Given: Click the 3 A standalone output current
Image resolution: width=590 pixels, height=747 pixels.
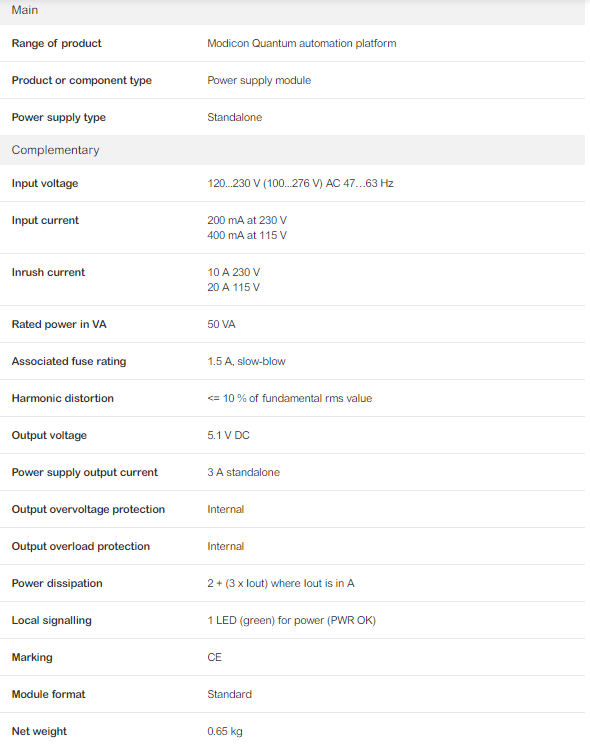Looking at the screenshot, I should pyautogui.click(x=244, y=473).
